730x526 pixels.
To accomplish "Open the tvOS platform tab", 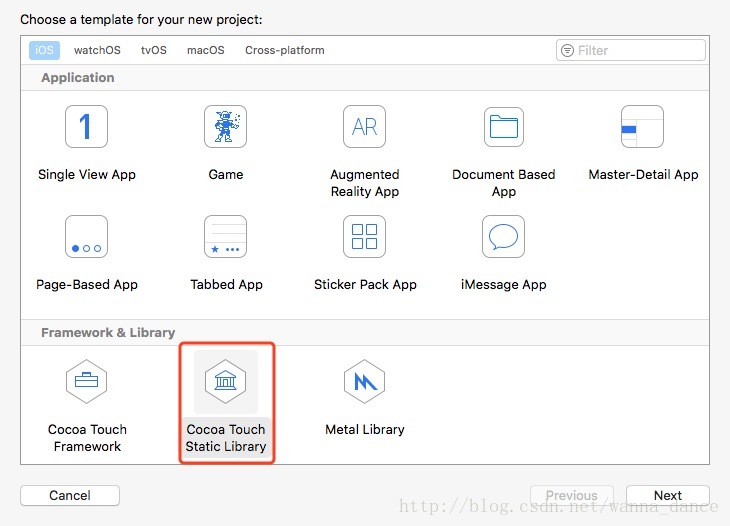I will pyautogui.click(x=154, y=50).
